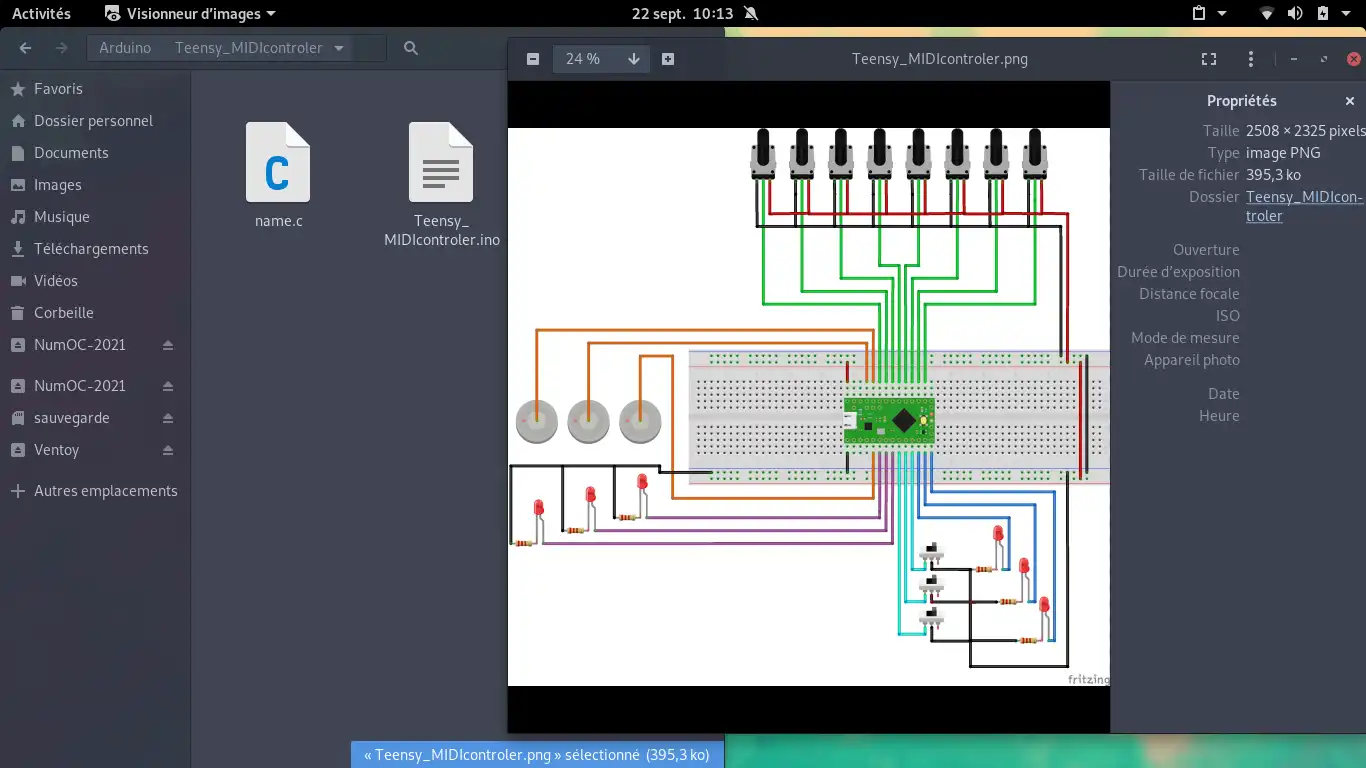Close the Propriétés side panel
The width and height of the screenshot is (1366, 768).
click(1350, 101)
